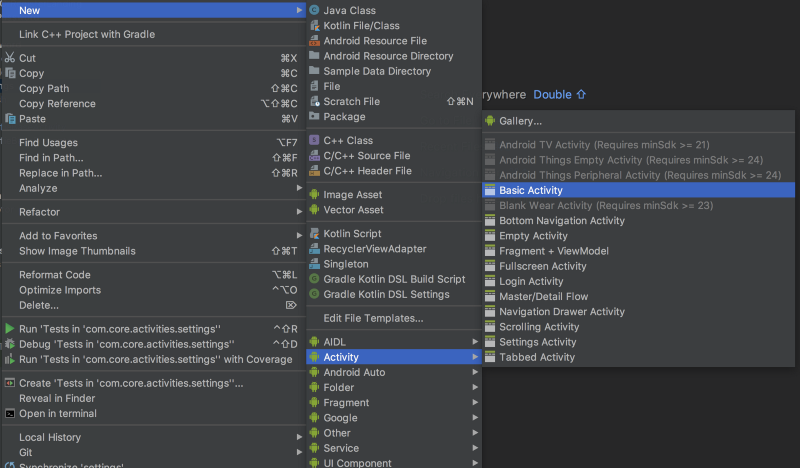The width and height of the screenshot is (800, 468).
Task: Click the RecyclerViewAdapter template icon
Action: [x=314, y=249]
